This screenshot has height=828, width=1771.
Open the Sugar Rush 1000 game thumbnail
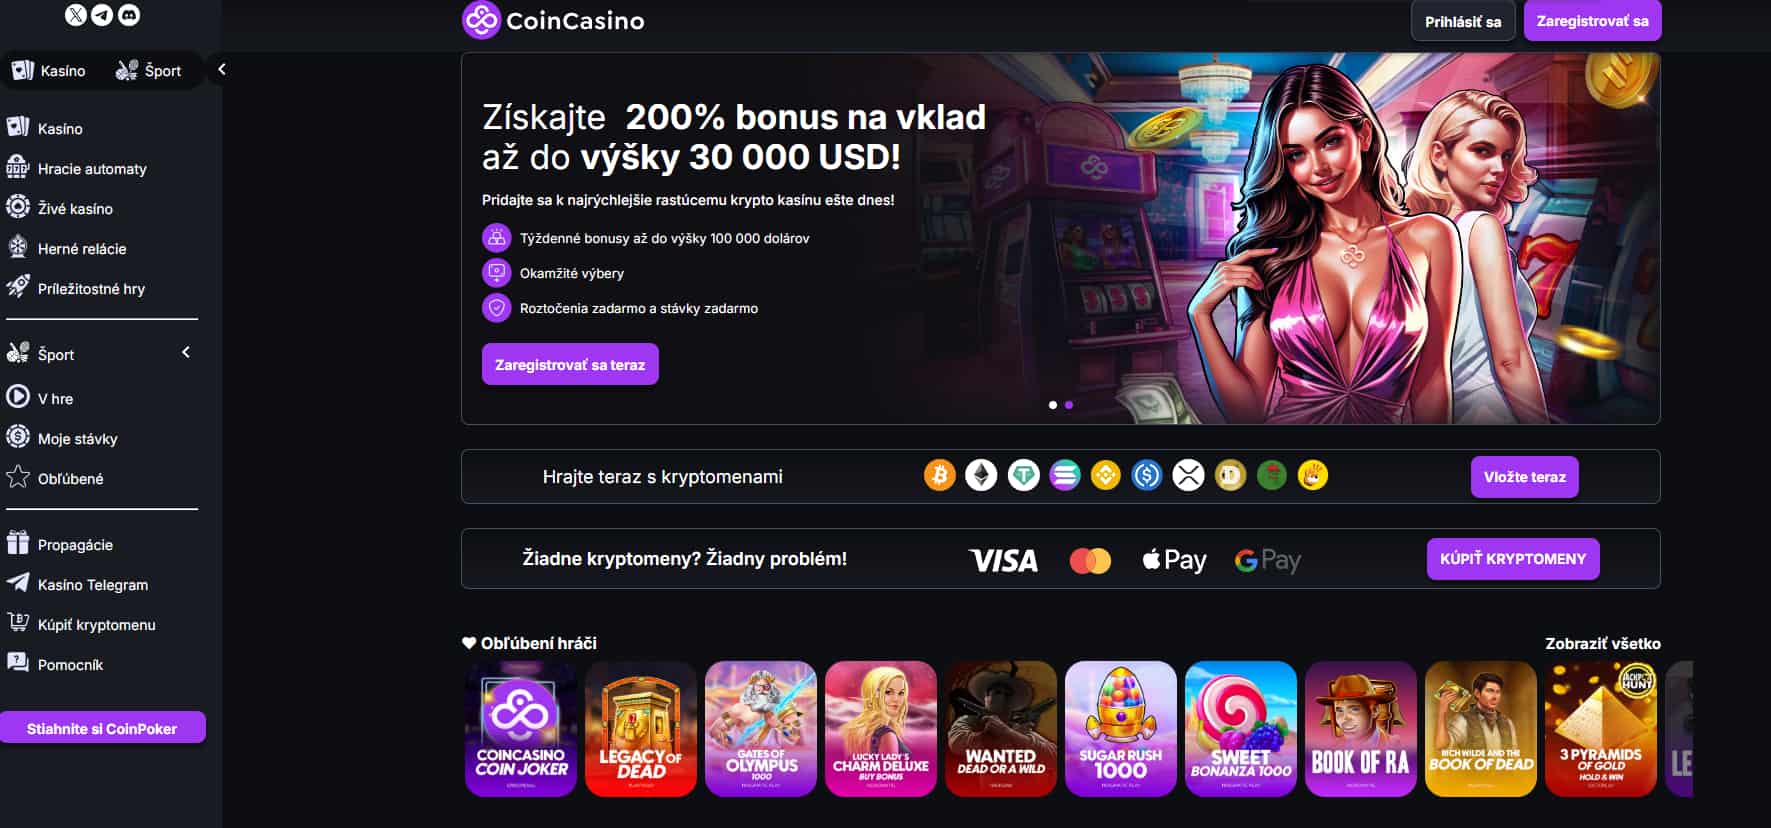[x=1121, y=729]
